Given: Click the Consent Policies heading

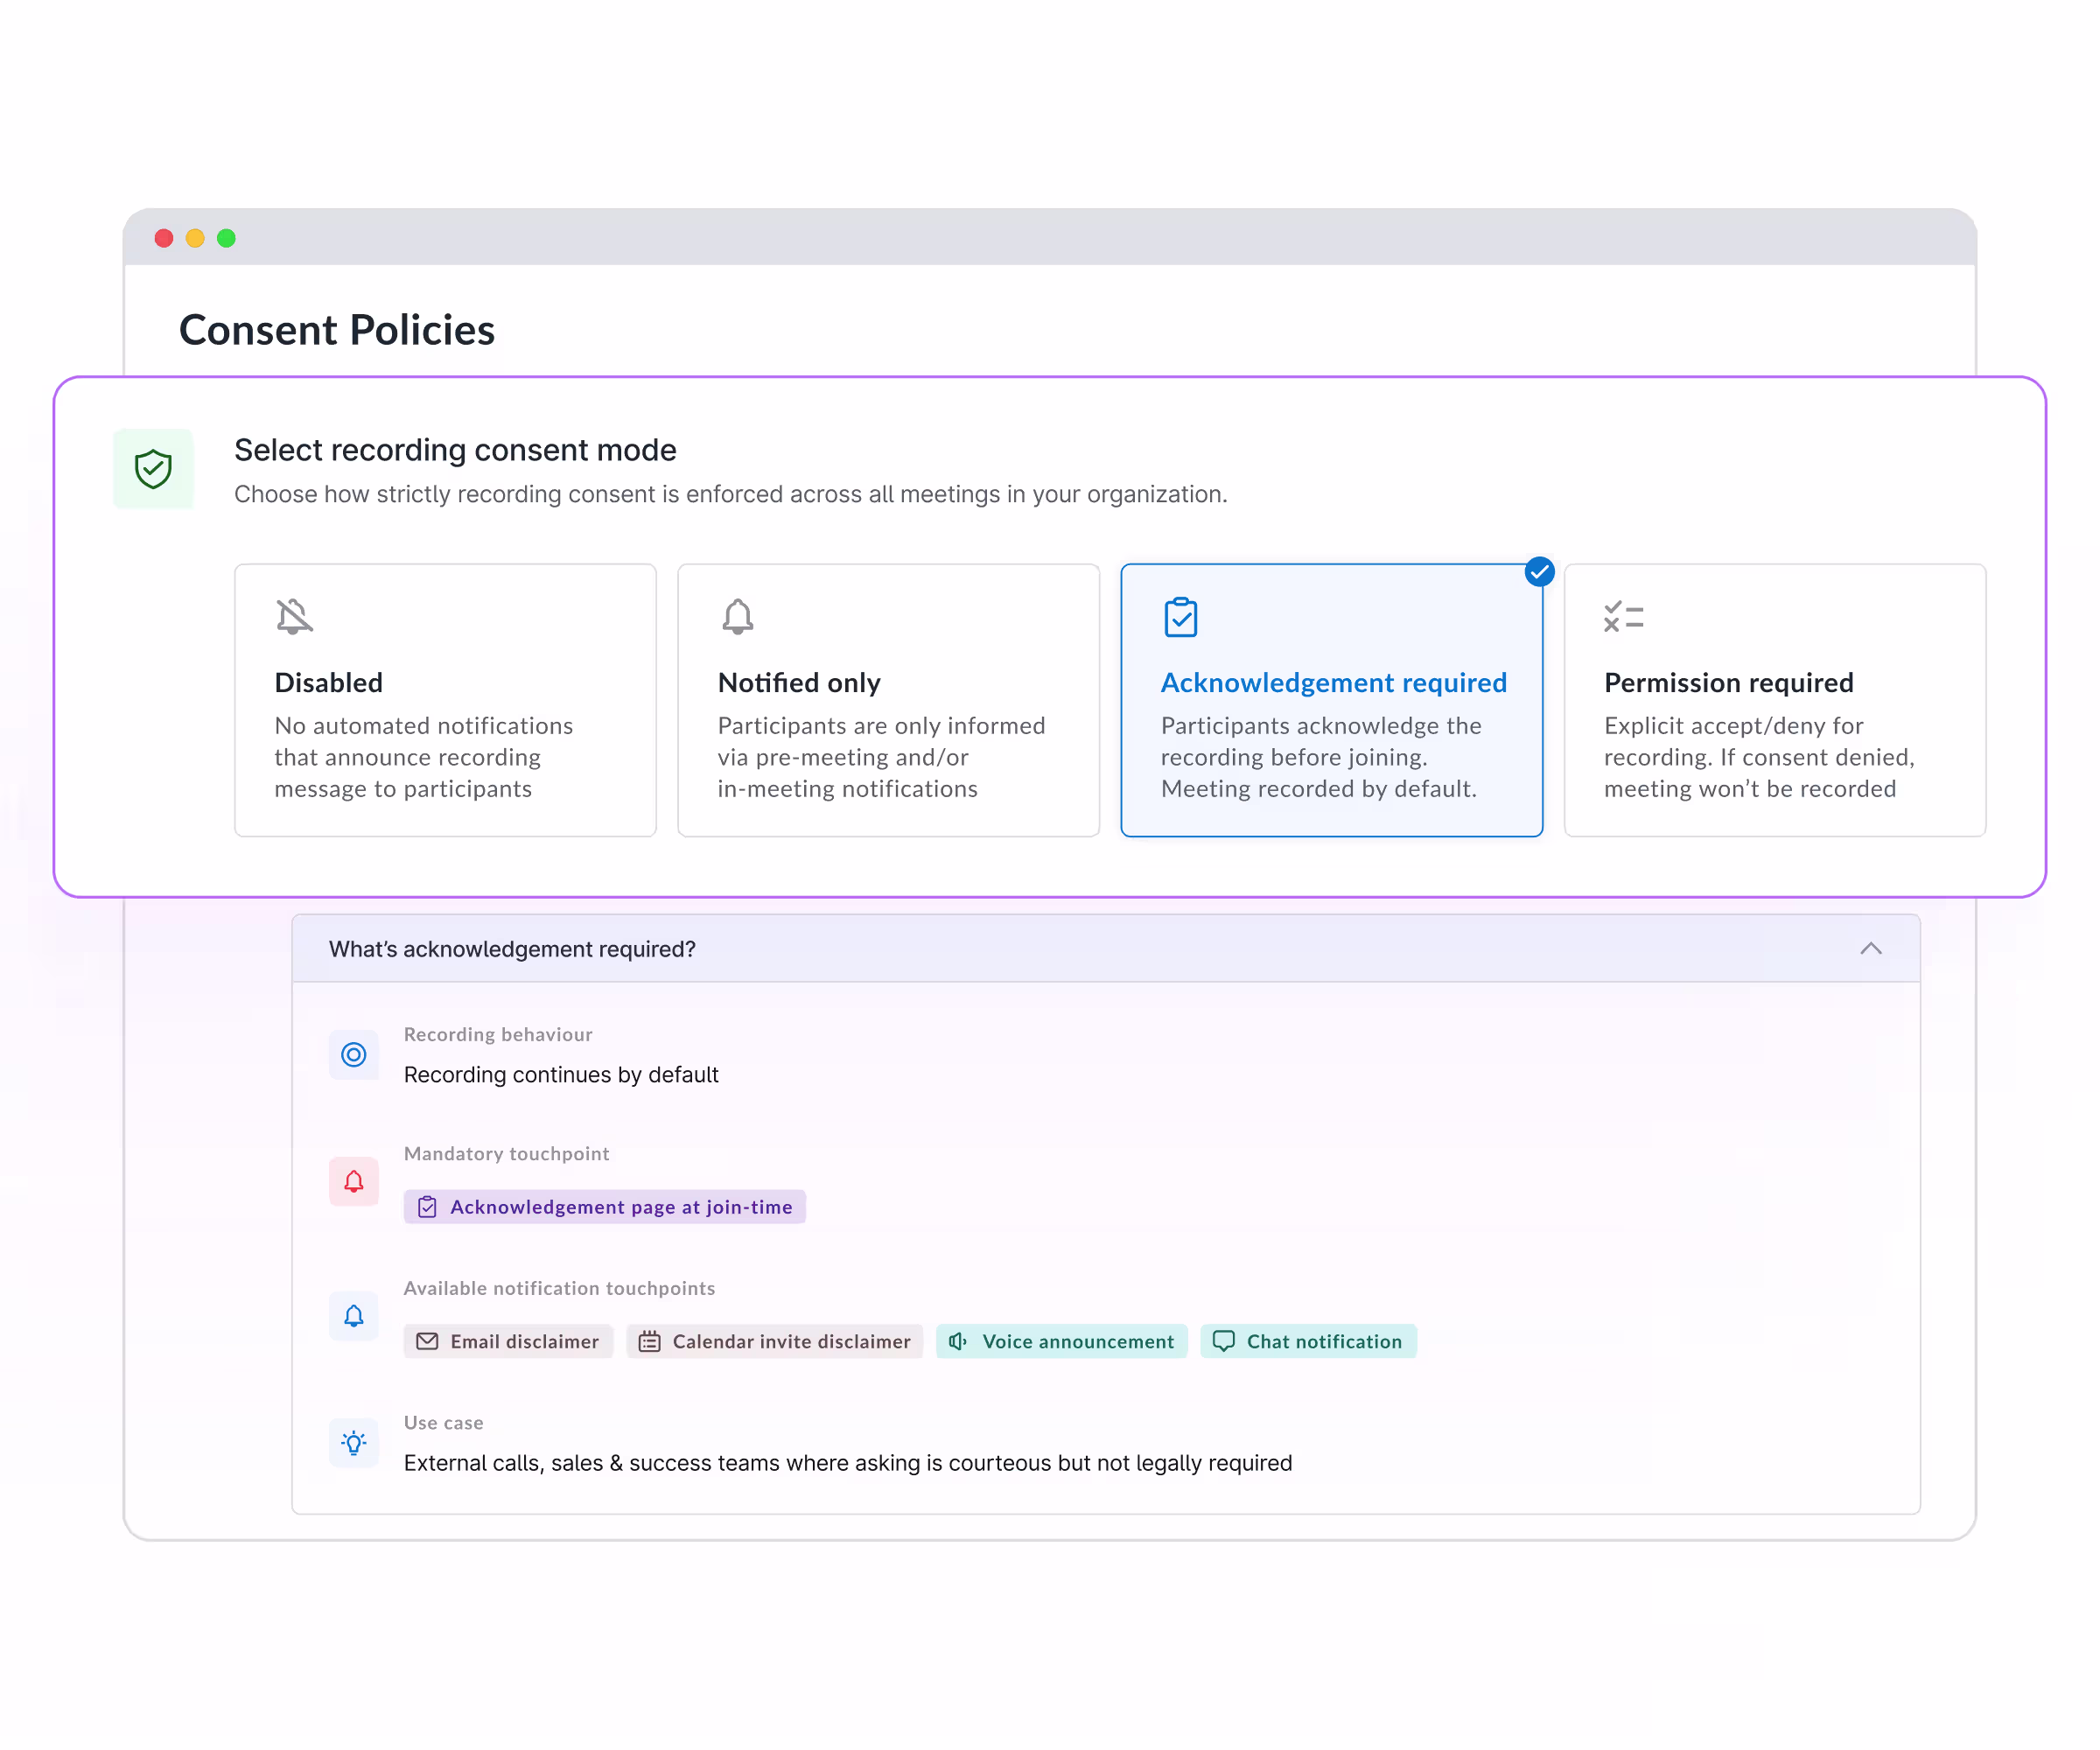Looking at the screenshot, I should pos(337,330).
